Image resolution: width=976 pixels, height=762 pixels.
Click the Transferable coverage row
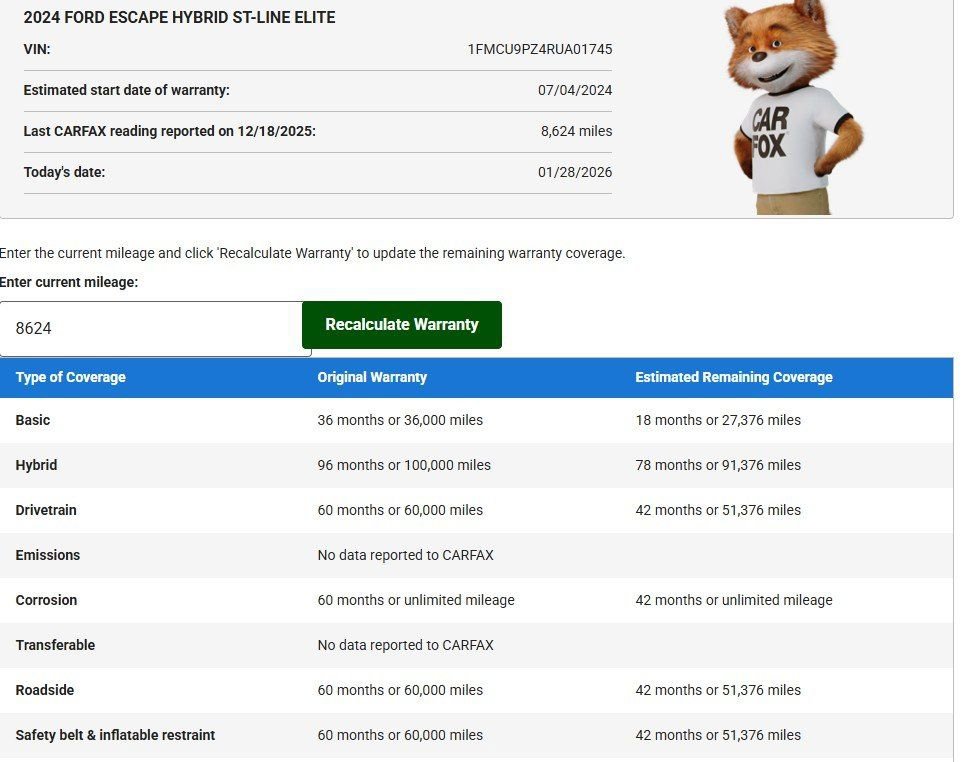coord(55,645)
